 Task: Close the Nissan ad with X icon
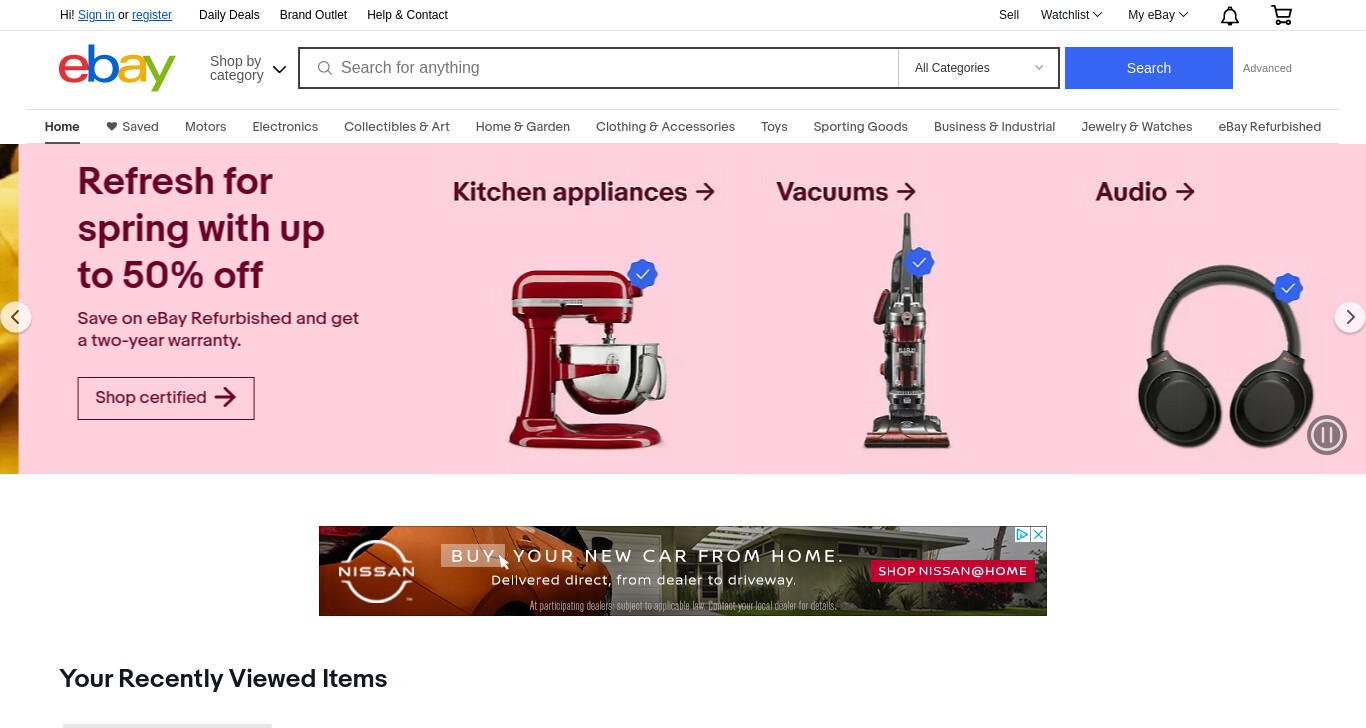[x=1039, y=534]
